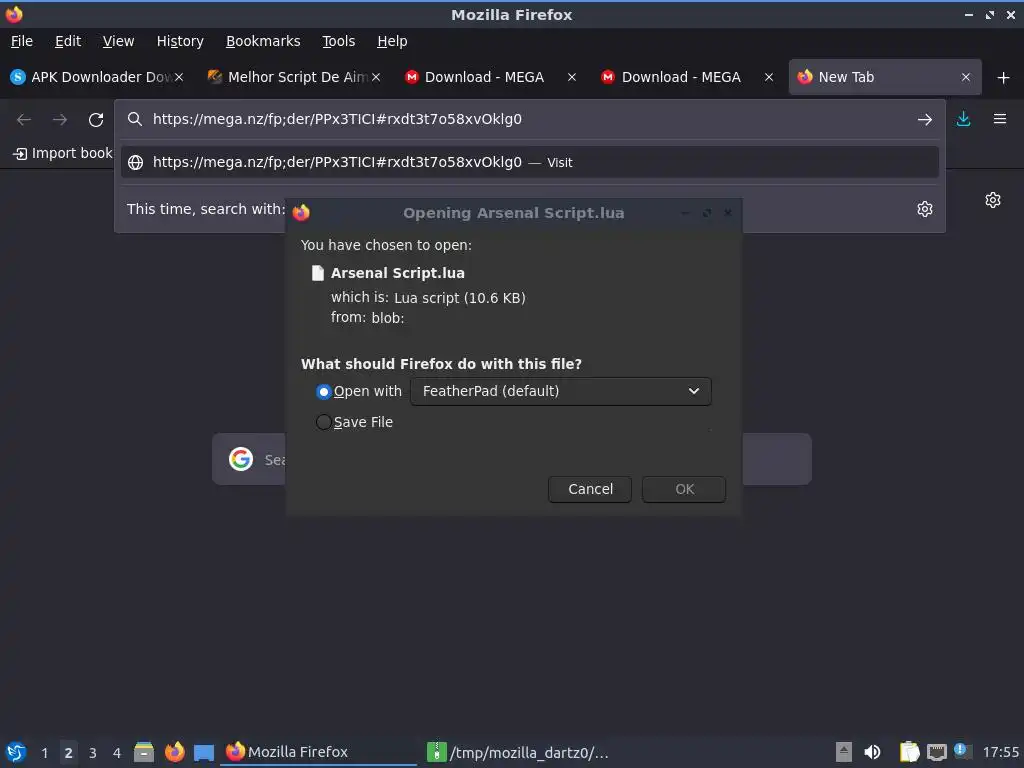This screenshot has height=768, width=1024.
Task: Click the Arsenal Script.lua file name
Action: pos(398,273)
